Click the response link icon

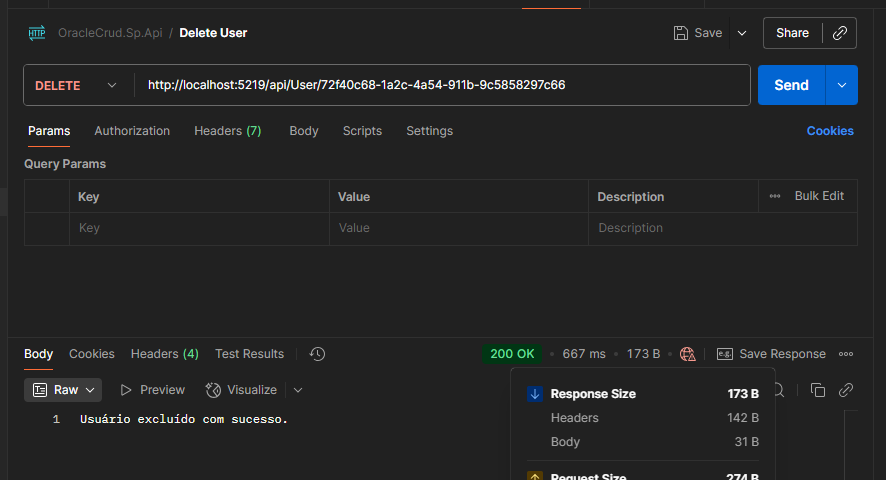pos(845,390)
